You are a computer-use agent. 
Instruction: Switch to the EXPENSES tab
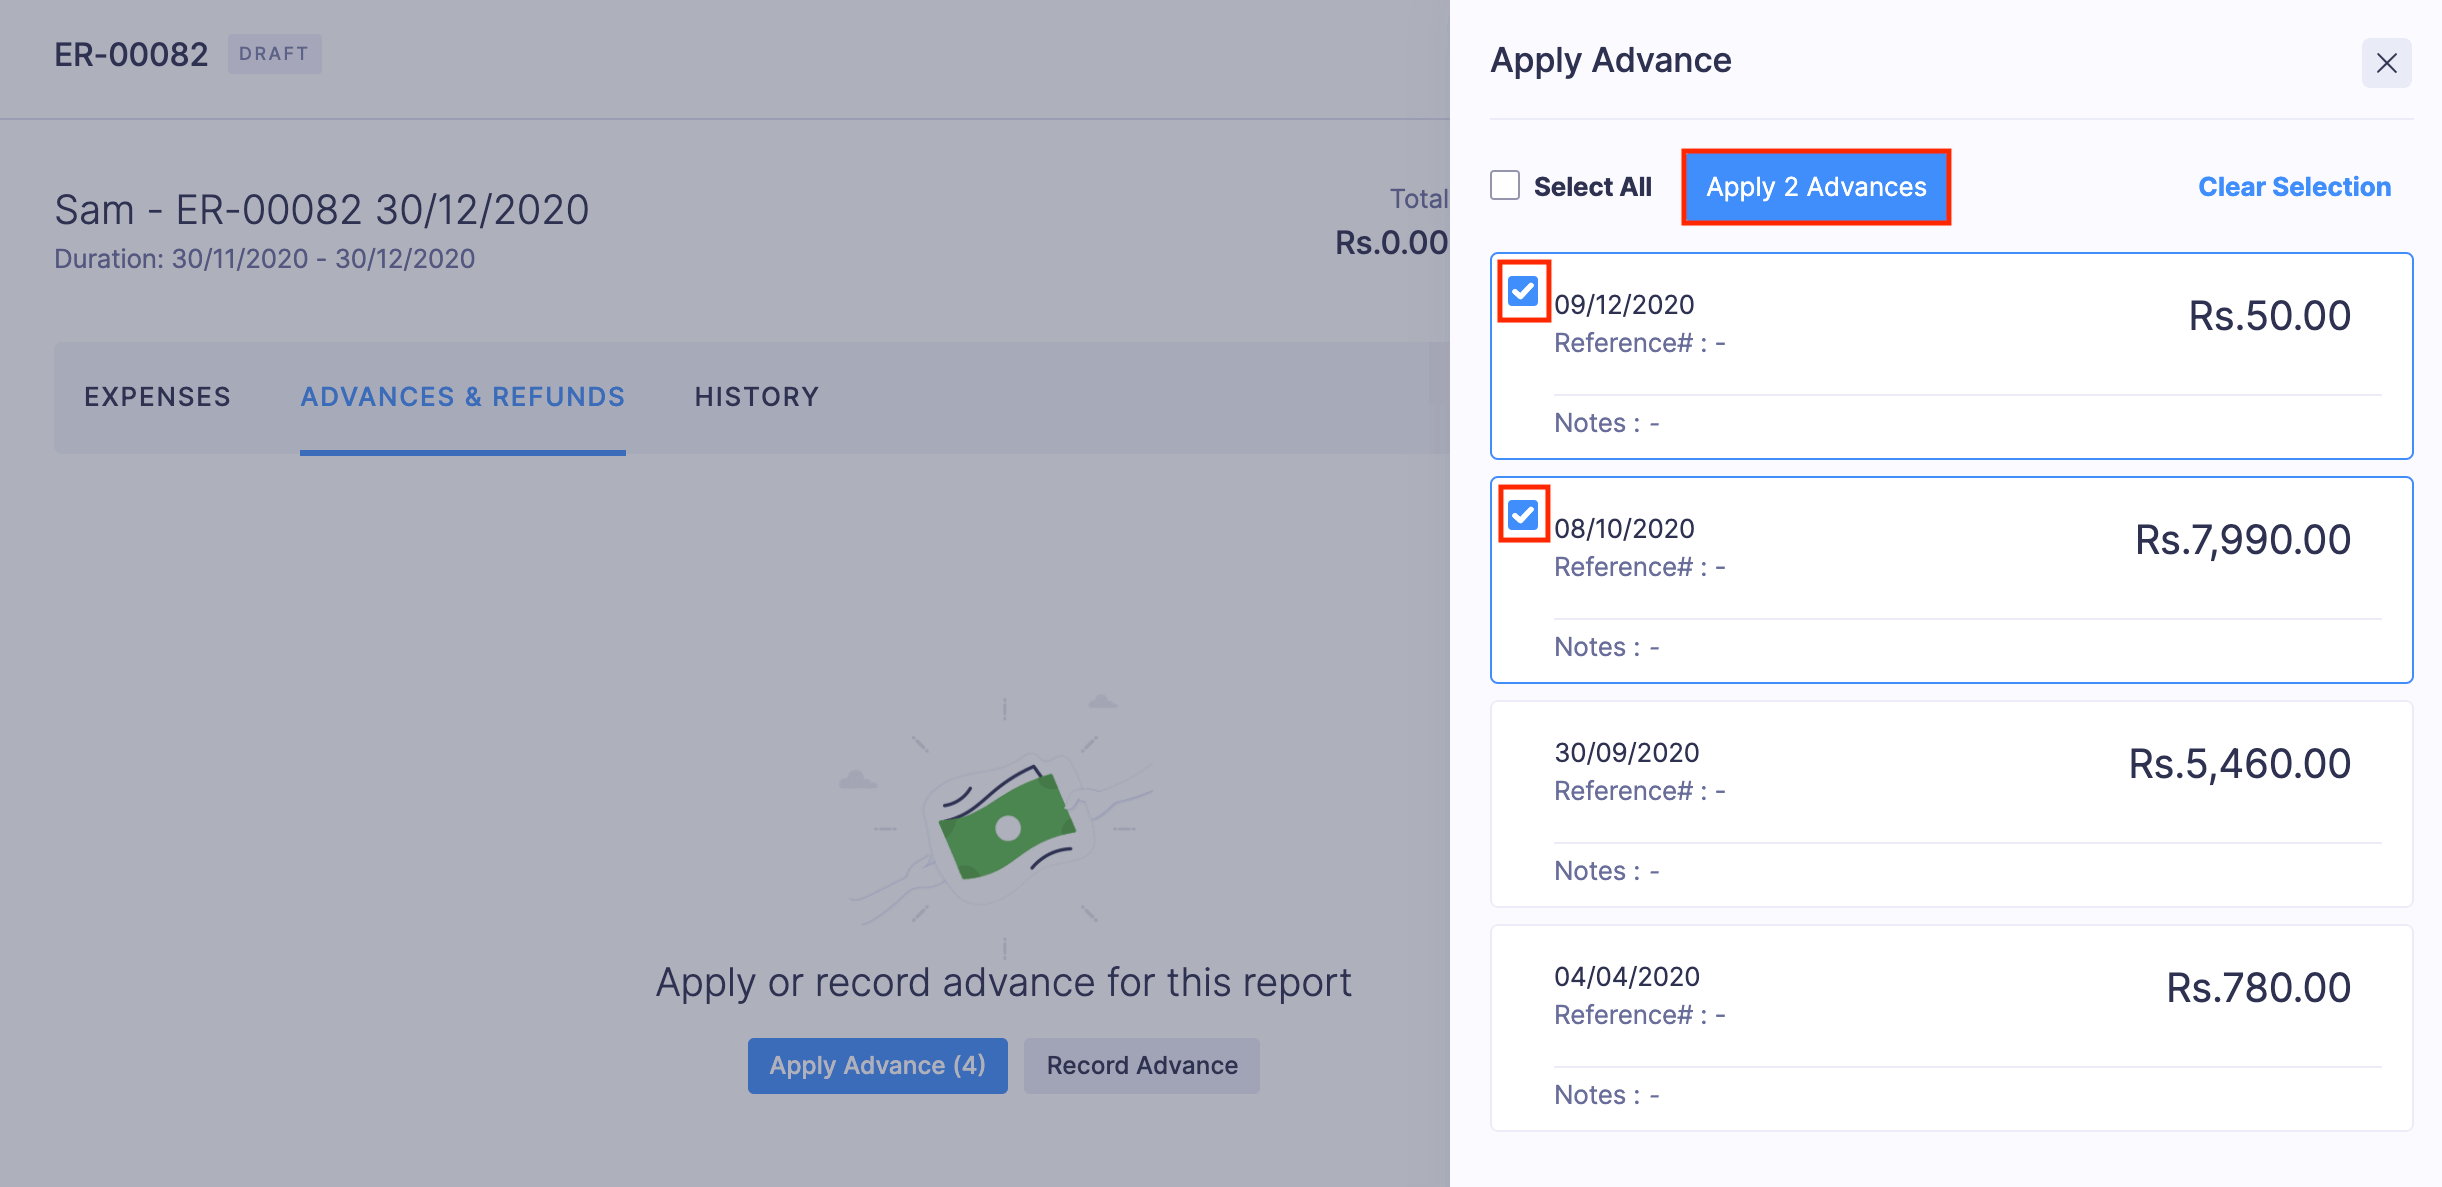(158, 396)
